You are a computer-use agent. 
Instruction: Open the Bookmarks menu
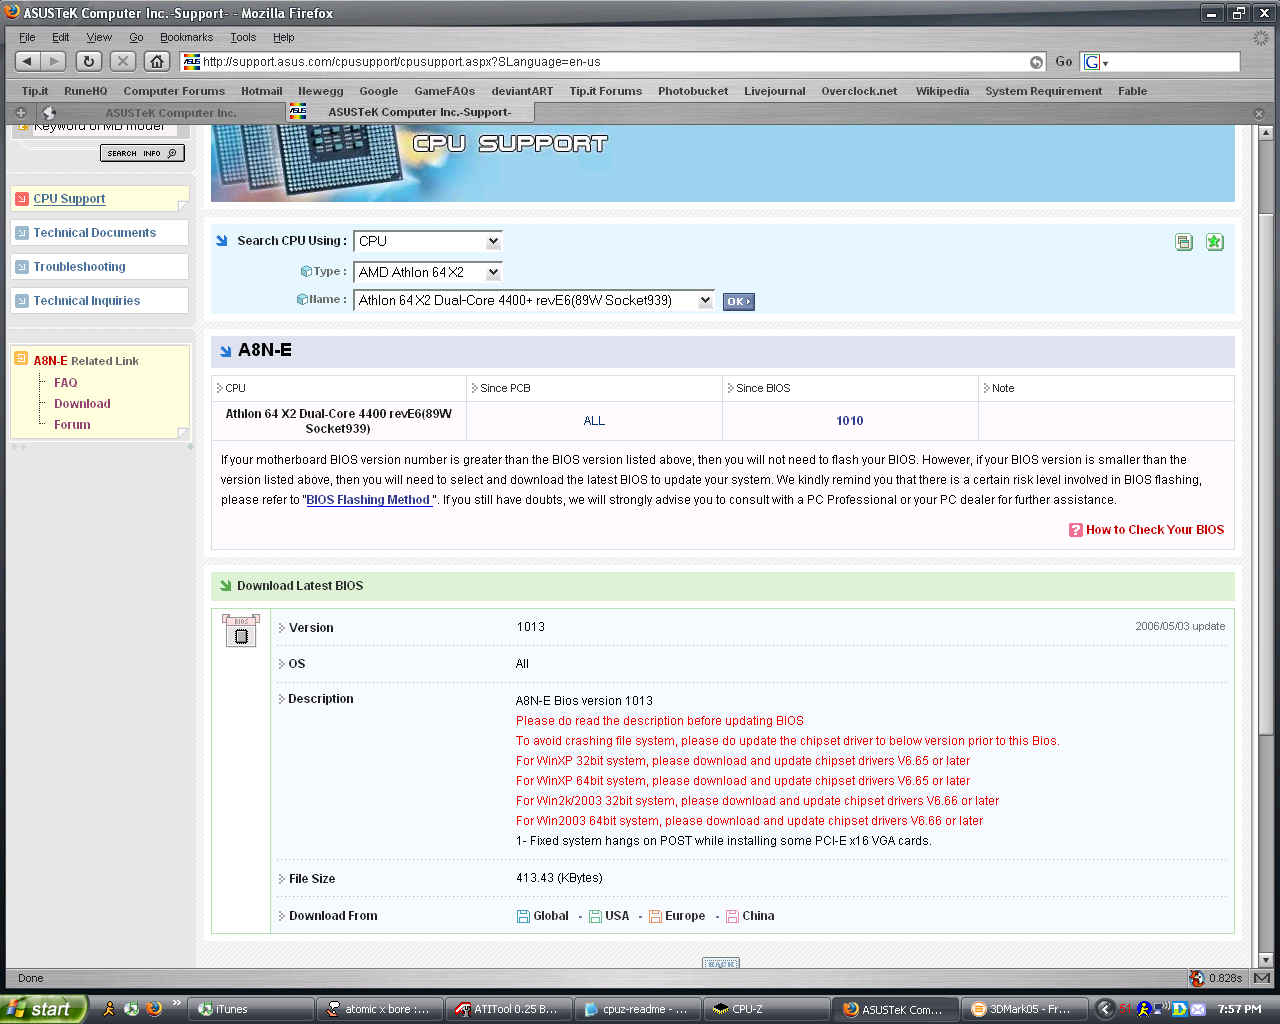coord(186,37)
